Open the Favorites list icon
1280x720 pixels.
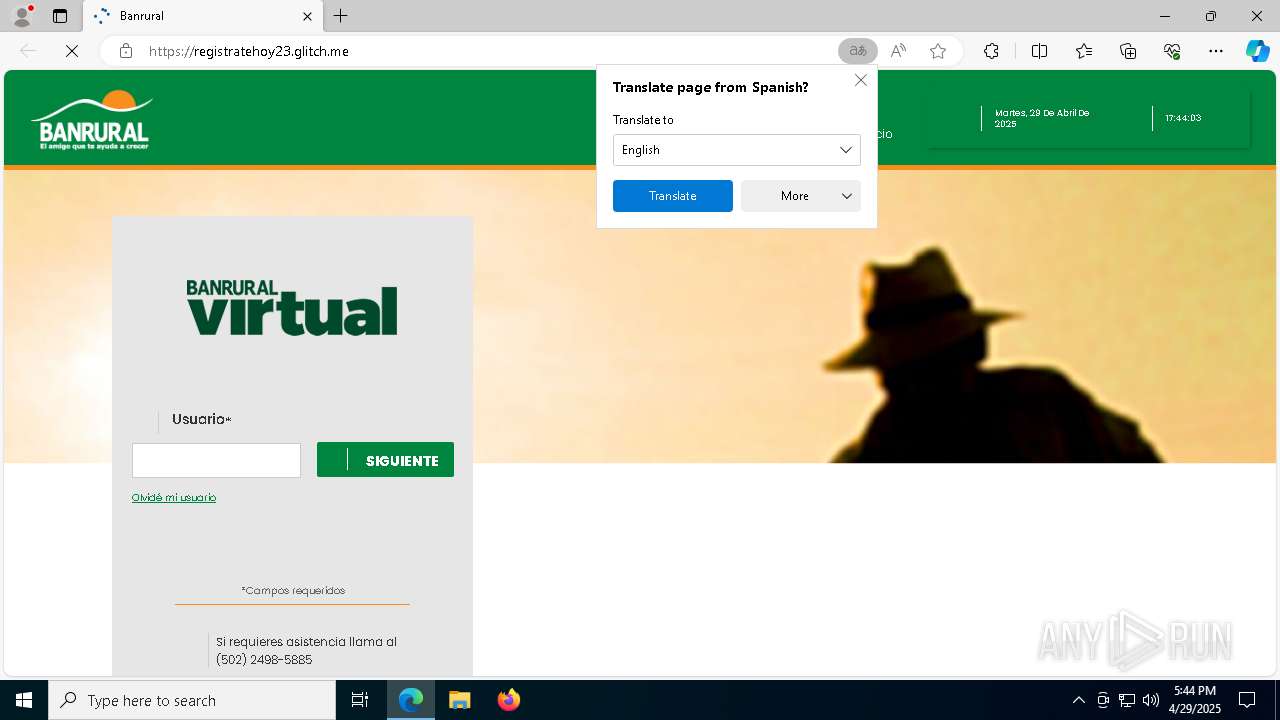1084,51
